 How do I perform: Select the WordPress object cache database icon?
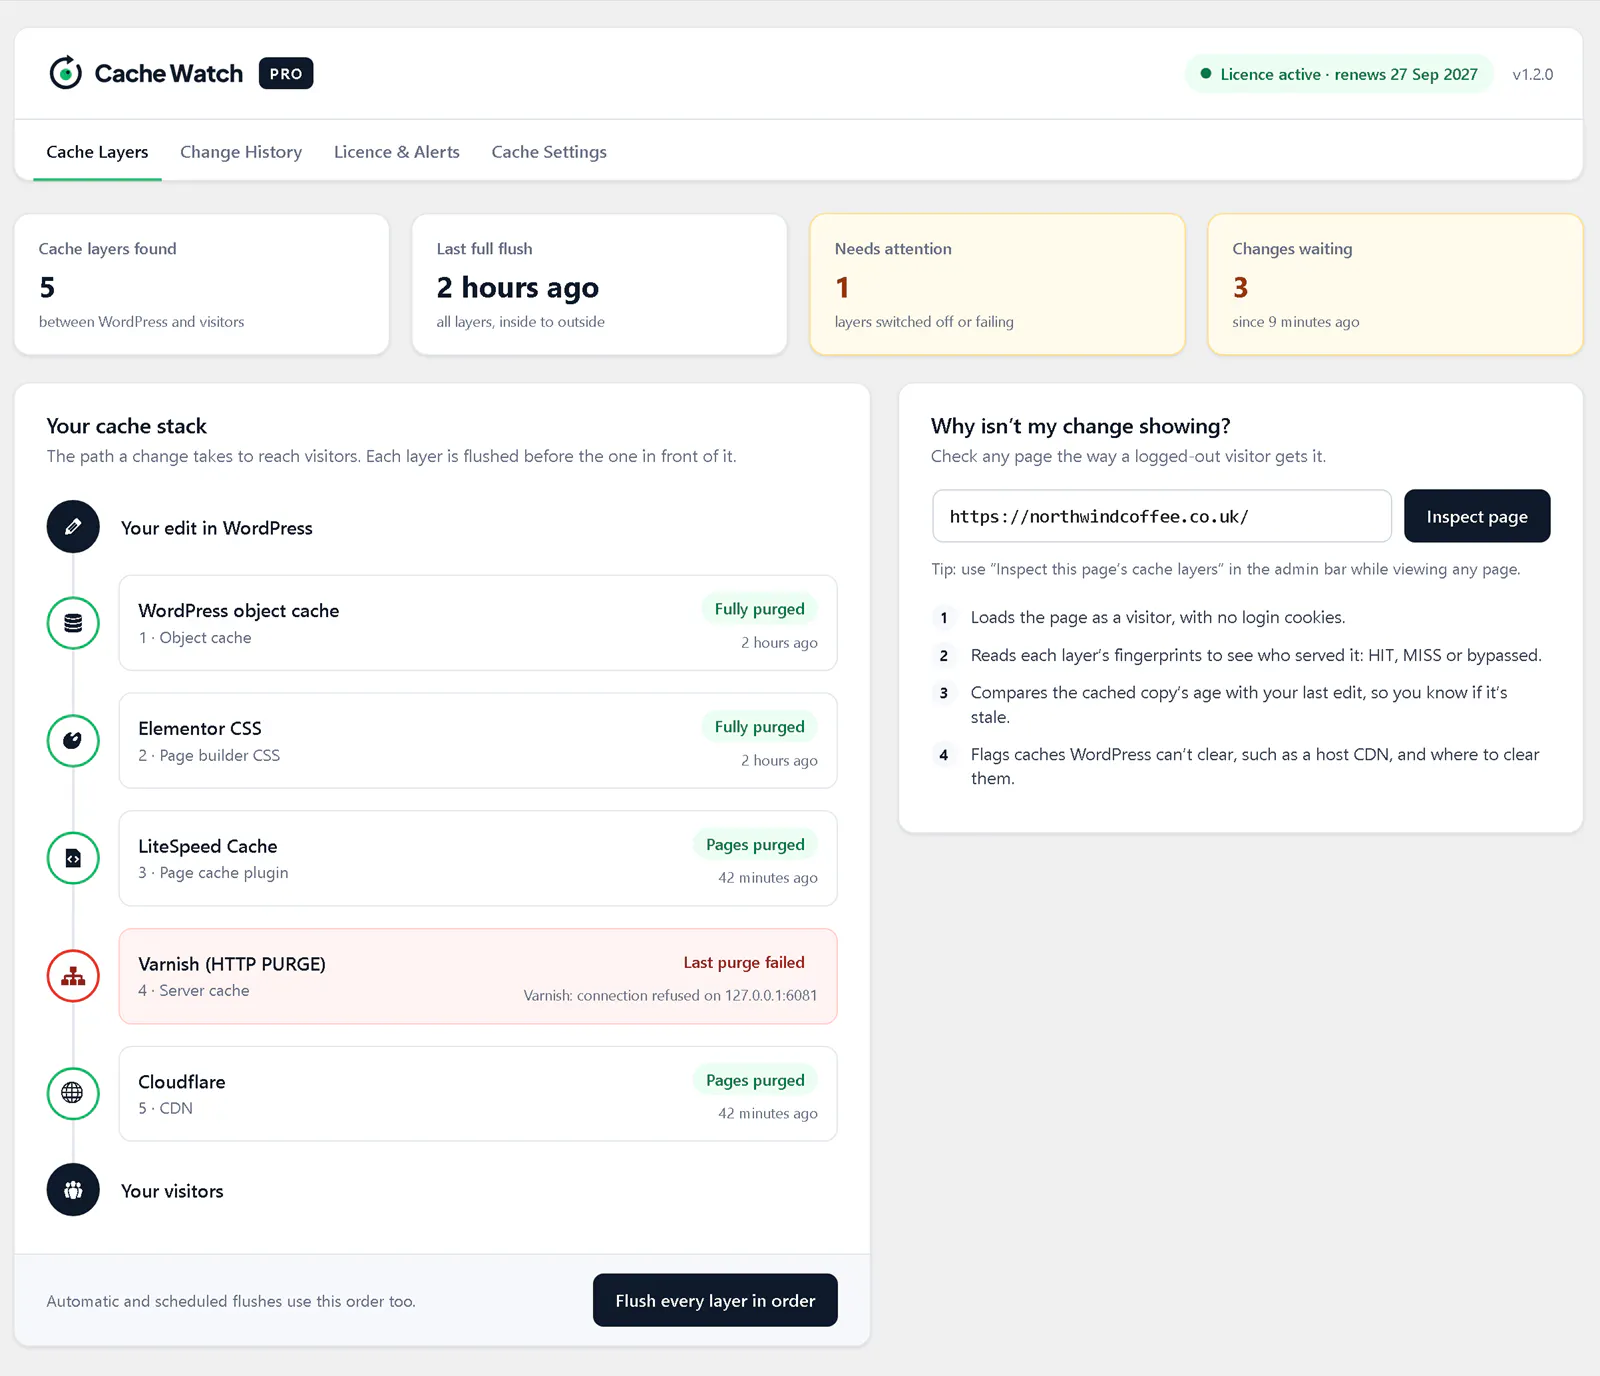[x=73, y=623]
